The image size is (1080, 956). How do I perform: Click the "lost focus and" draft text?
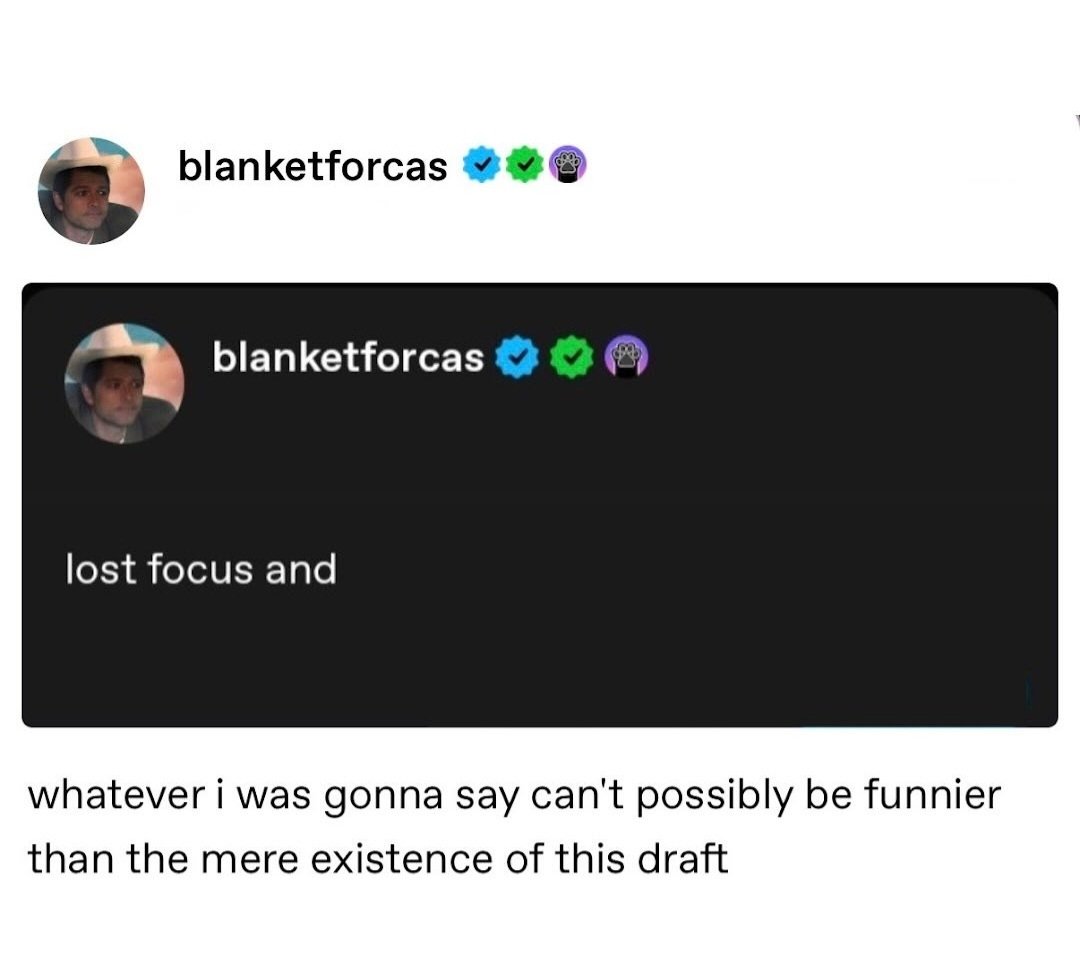201,570
